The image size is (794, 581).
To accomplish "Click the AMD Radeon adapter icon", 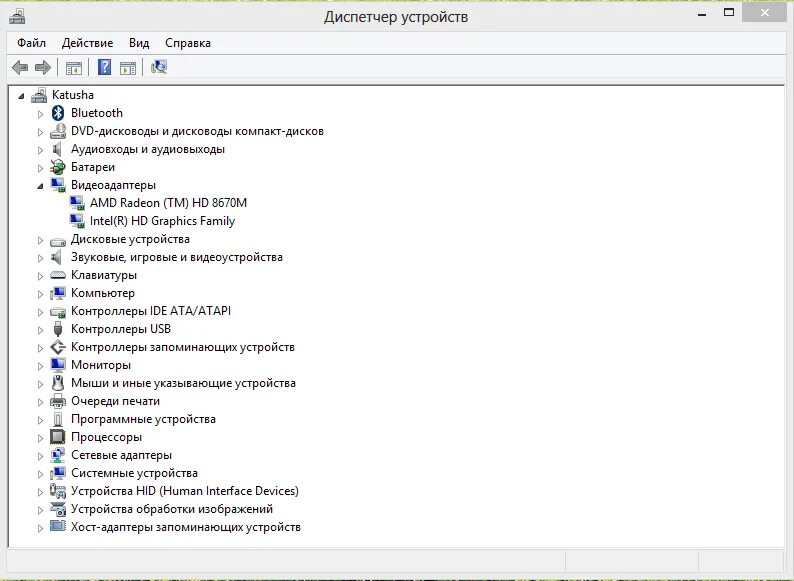I will [x=77, y=203].
